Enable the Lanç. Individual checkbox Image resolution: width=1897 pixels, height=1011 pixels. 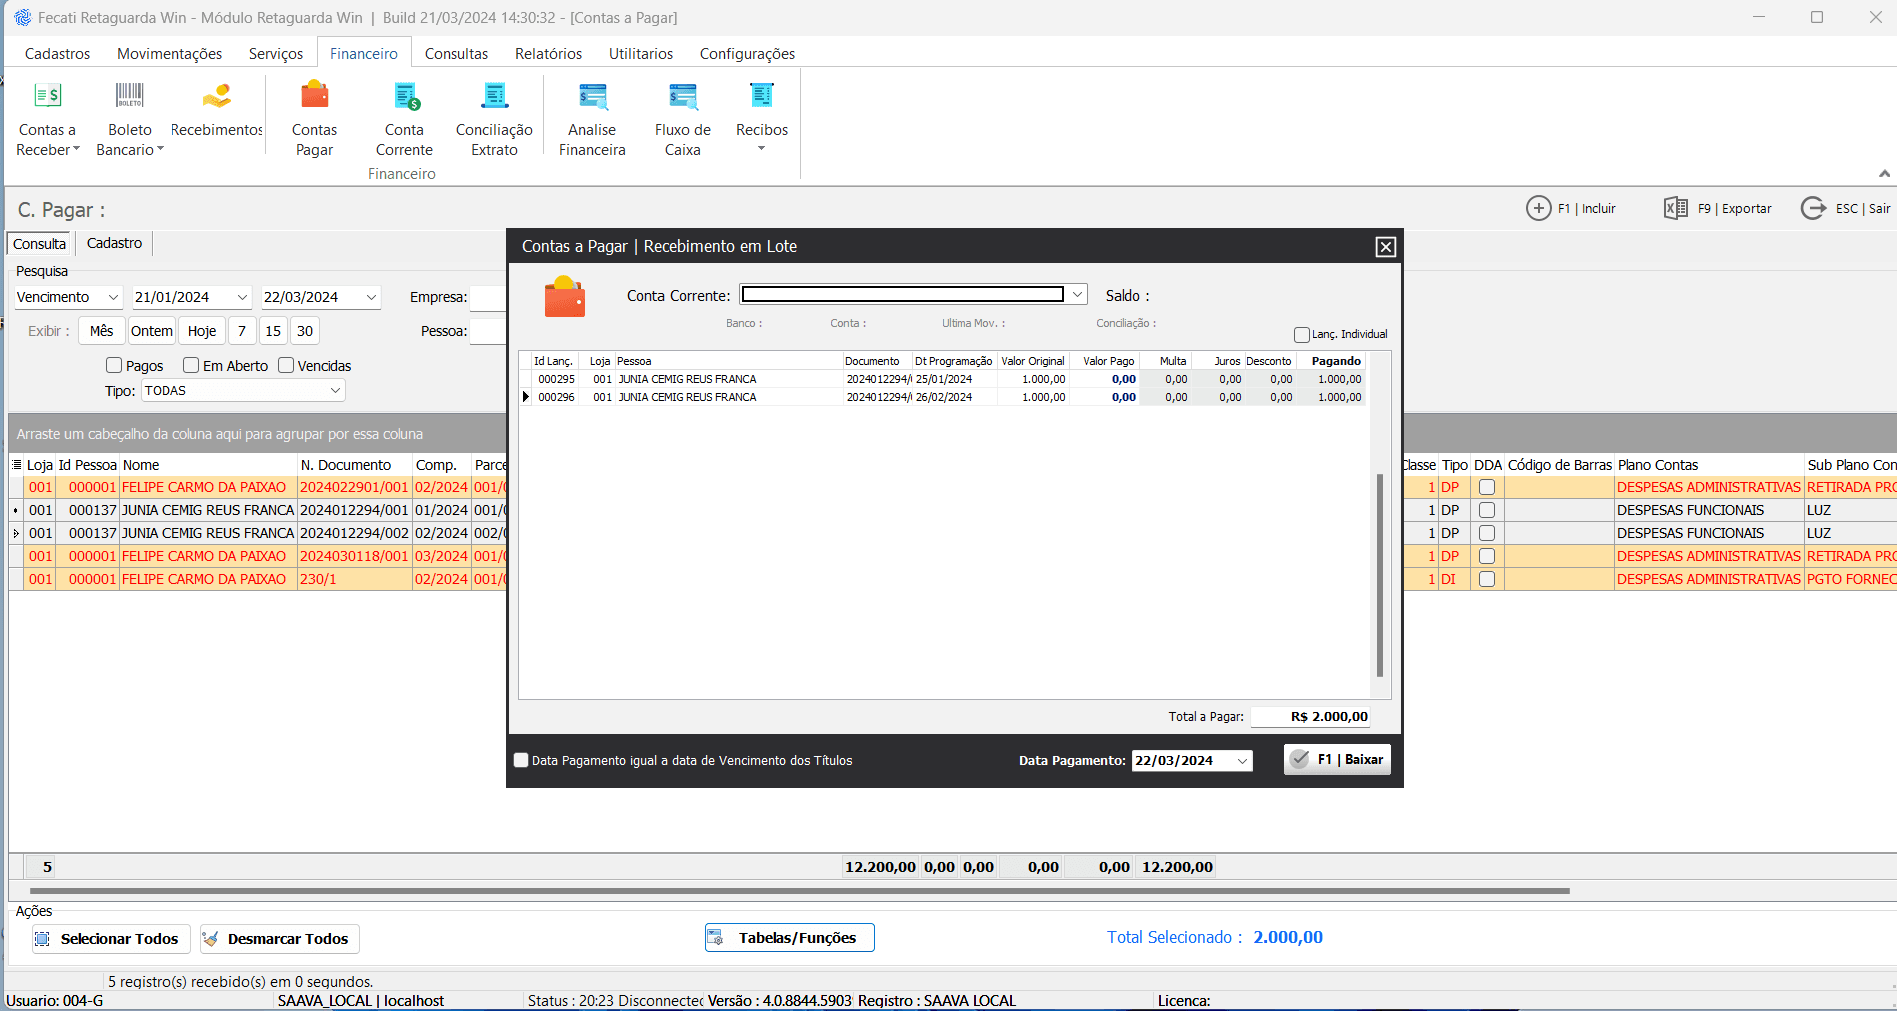coord(1302,335)
